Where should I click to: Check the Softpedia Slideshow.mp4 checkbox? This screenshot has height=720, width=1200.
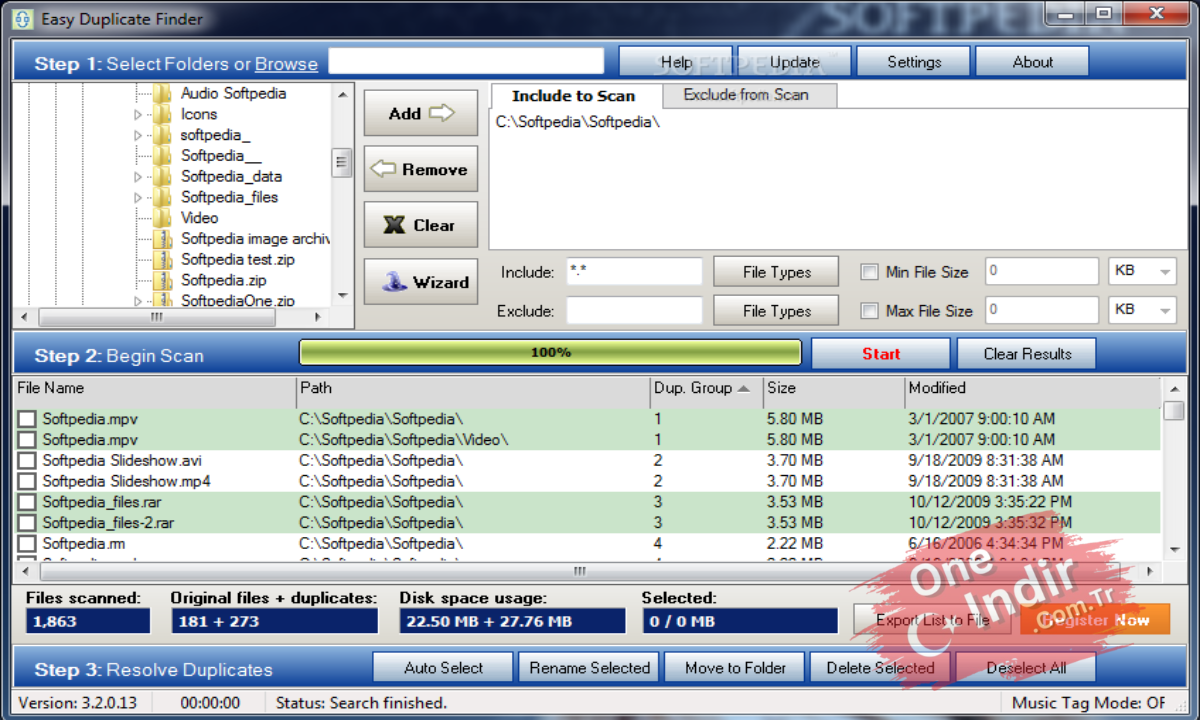coord(27,481)
